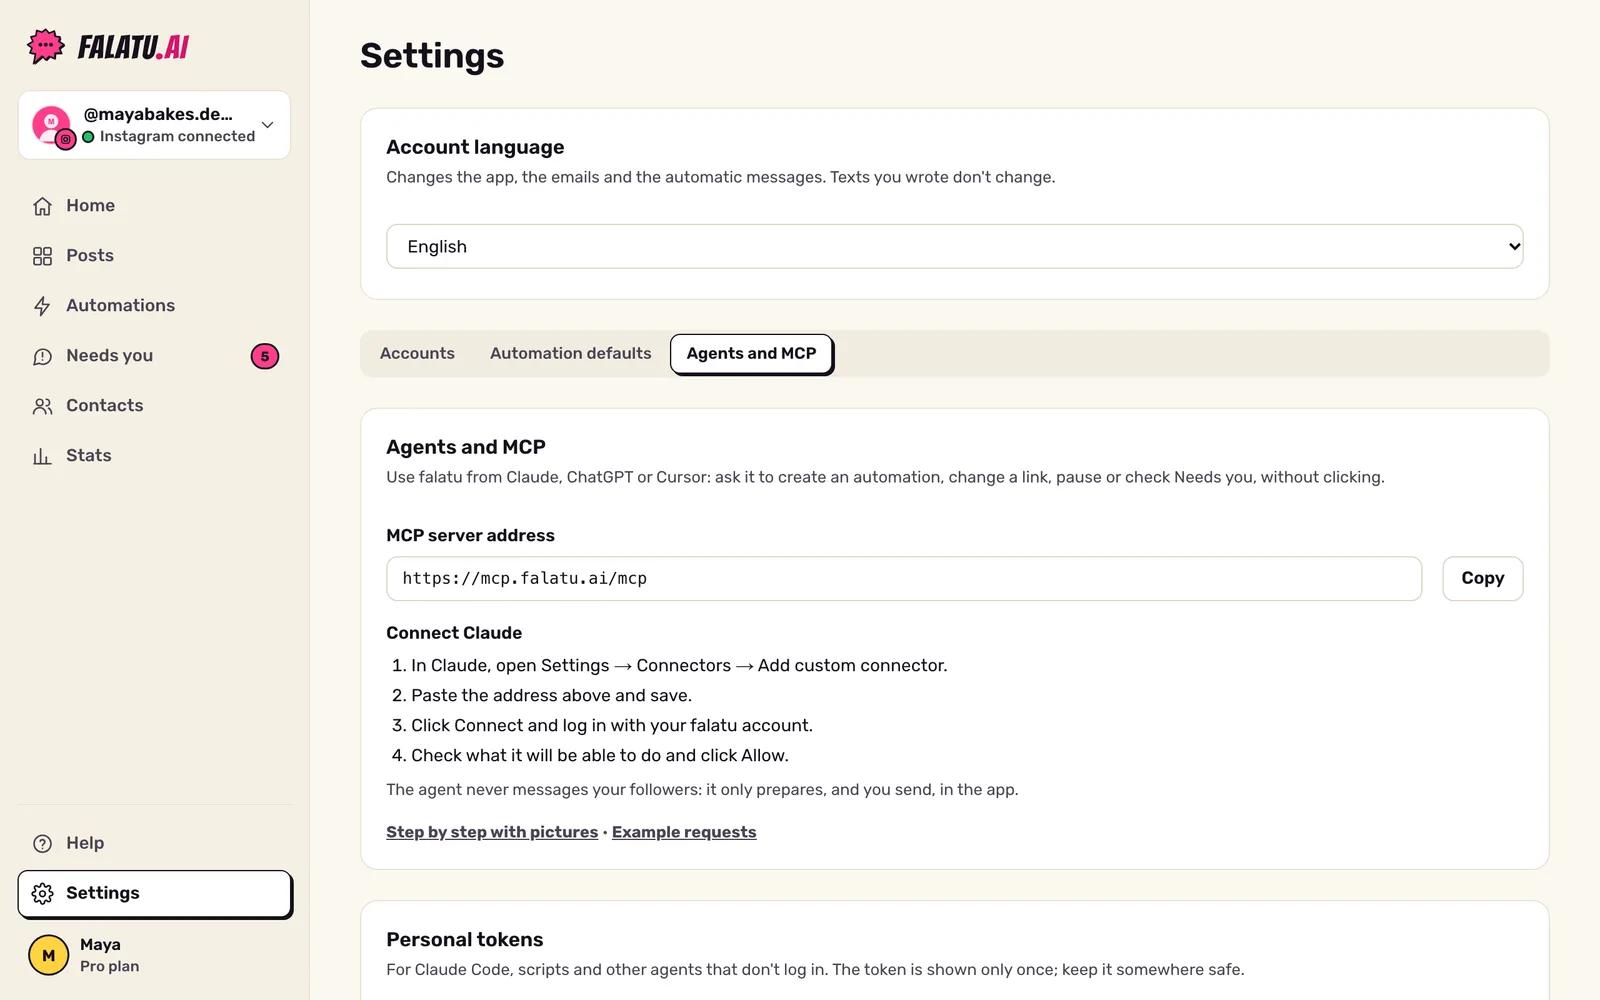Viewport: 1600px width, 1000px height.
Task: Expand the @mayabakes account switcher chevron
Action: [267, 125]
